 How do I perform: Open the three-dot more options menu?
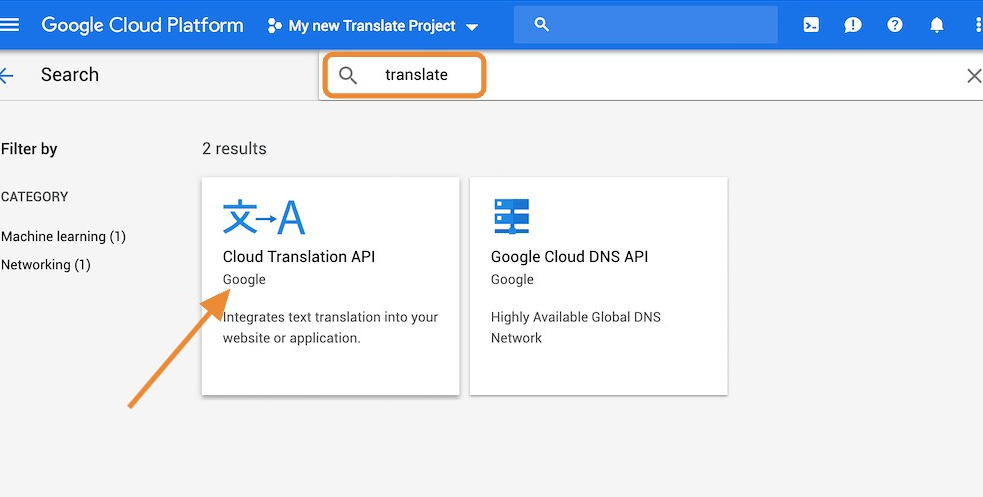point(977,25)
